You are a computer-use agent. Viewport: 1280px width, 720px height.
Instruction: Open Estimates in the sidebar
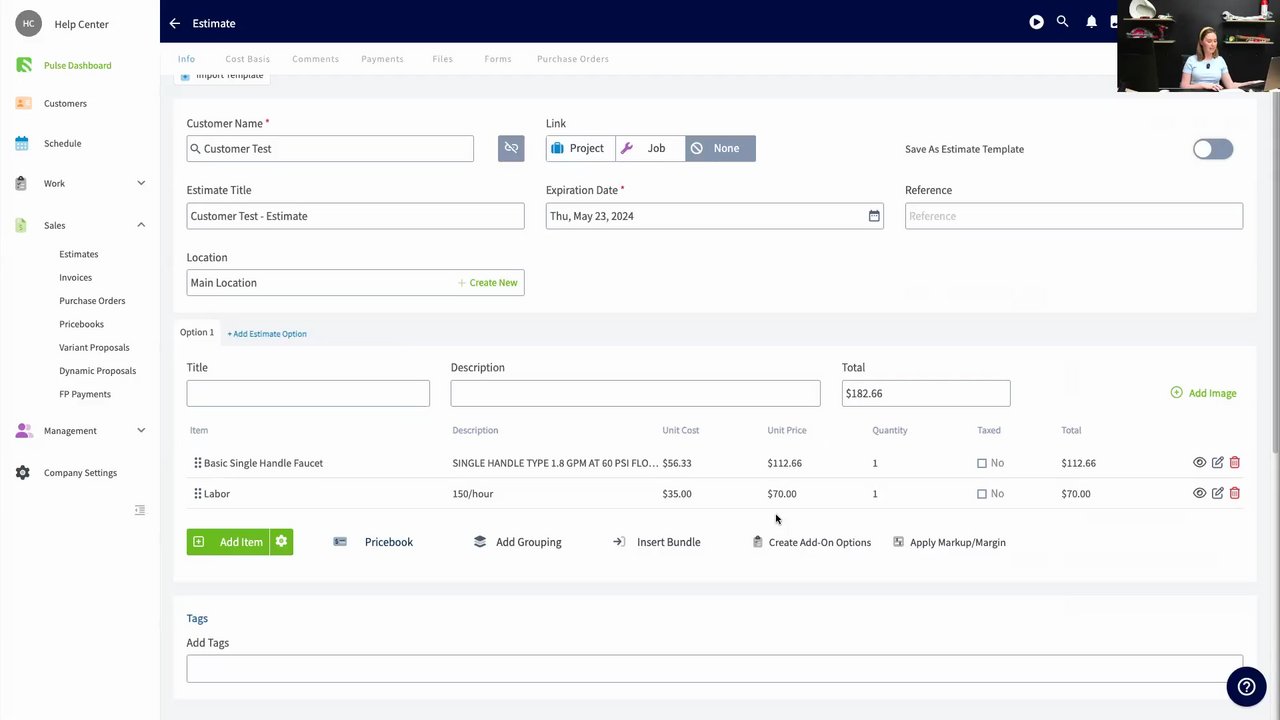79,255
